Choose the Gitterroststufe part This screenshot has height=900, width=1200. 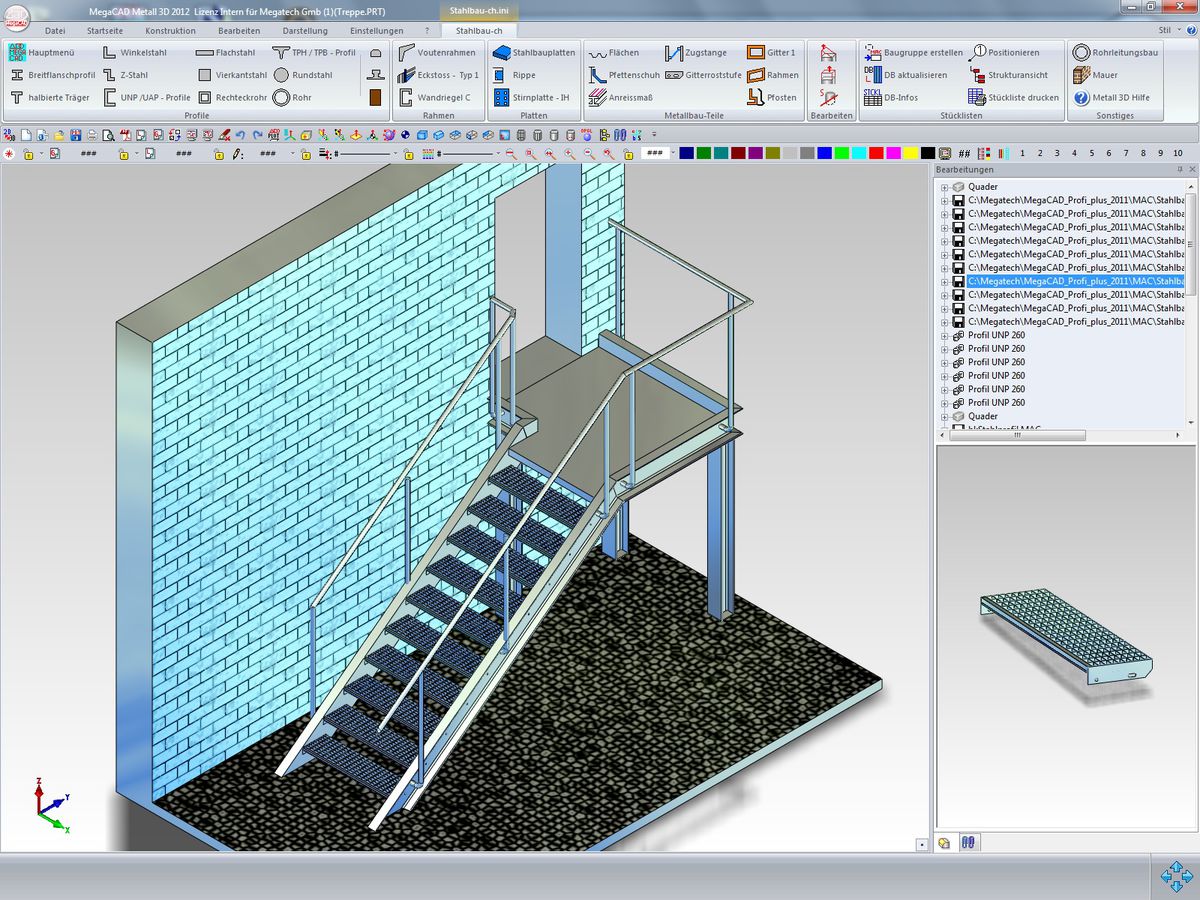(704, 75)
